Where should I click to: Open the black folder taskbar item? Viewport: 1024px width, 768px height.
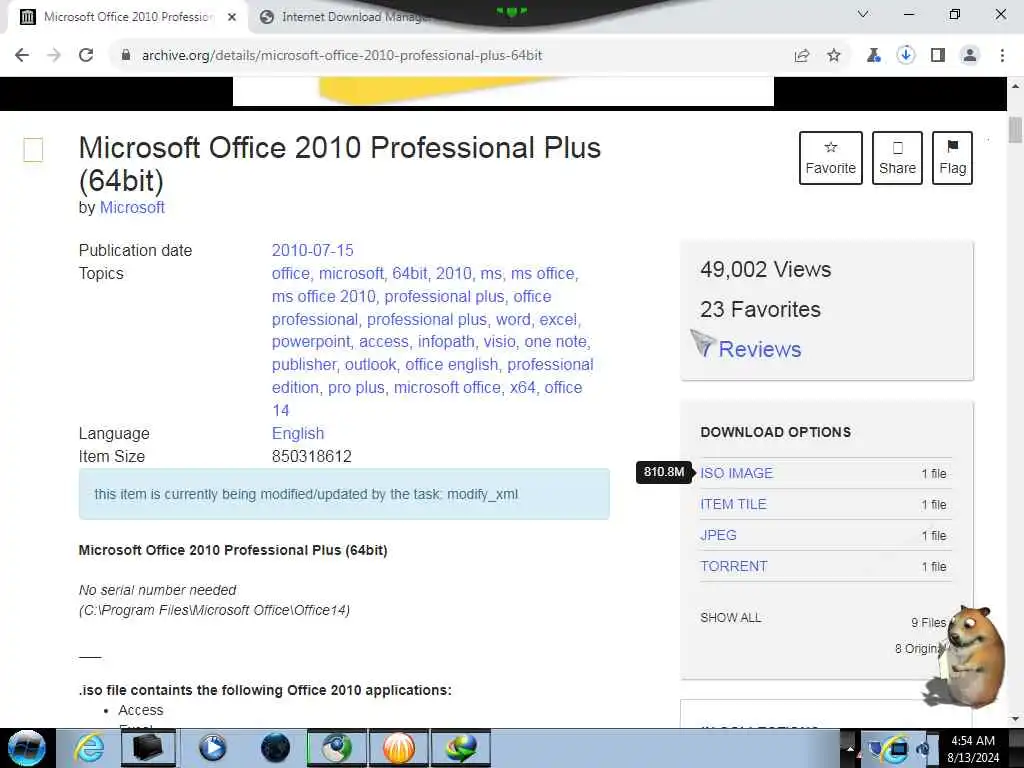coord(147,748)
